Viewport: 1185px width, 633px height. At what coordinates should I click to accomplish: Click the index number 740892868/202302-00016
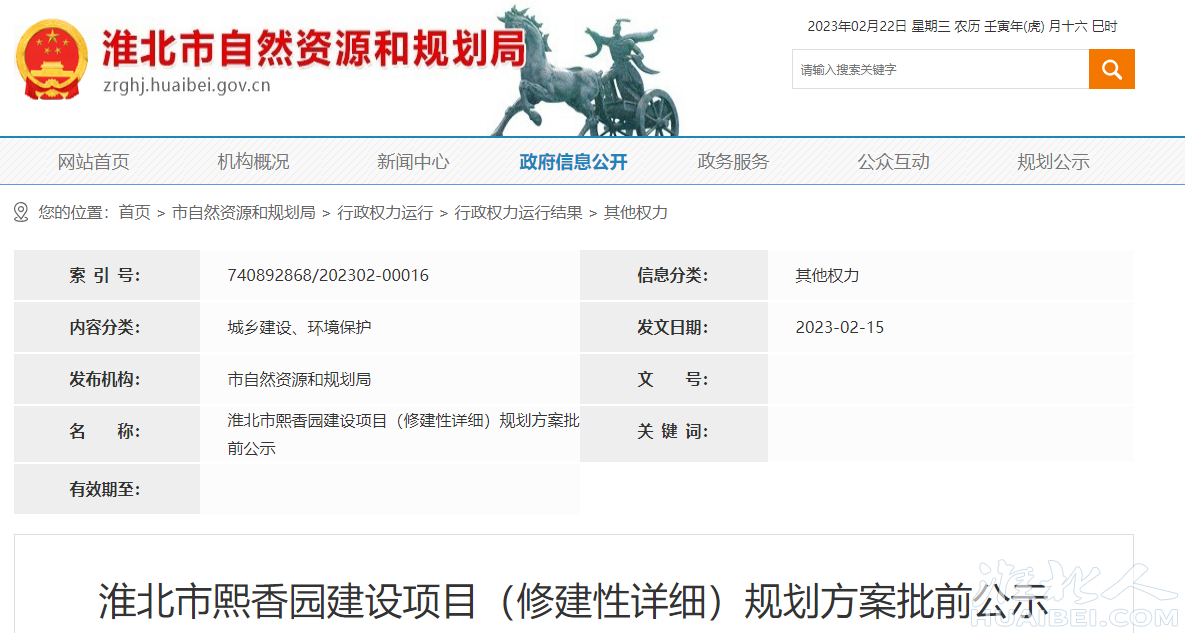328,275
